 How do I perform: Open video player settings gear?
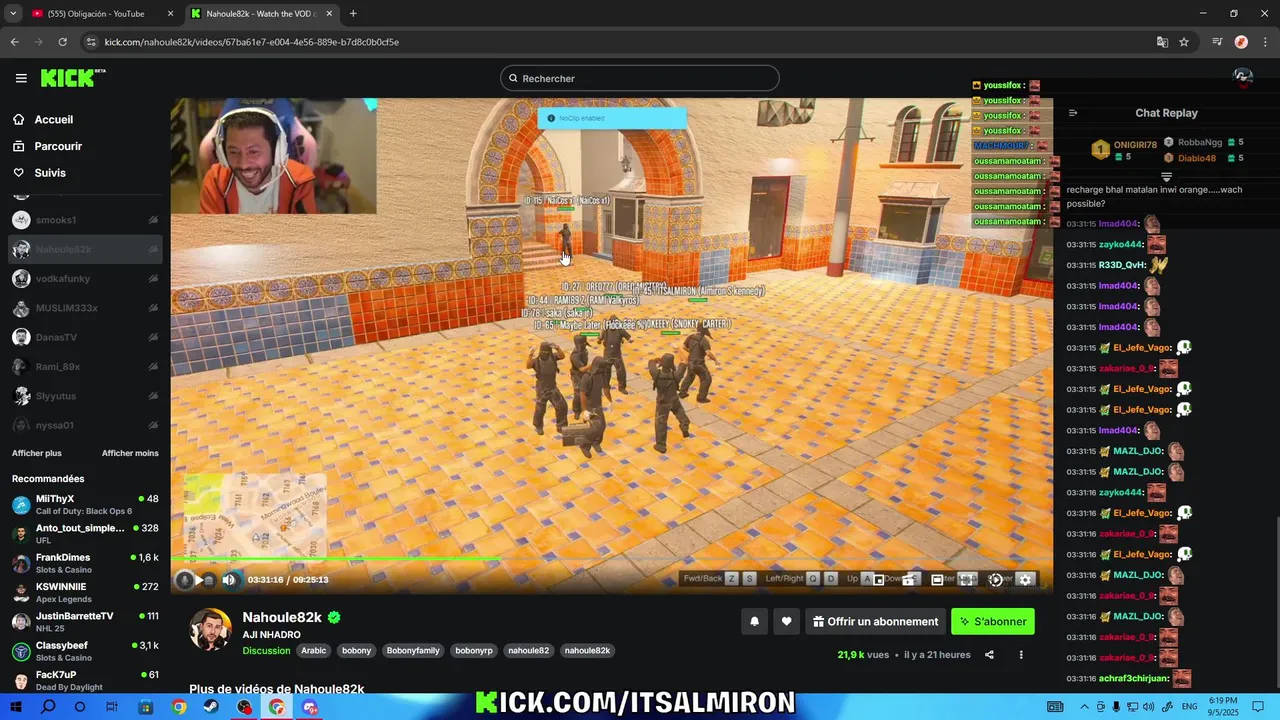click(1025, 580)
